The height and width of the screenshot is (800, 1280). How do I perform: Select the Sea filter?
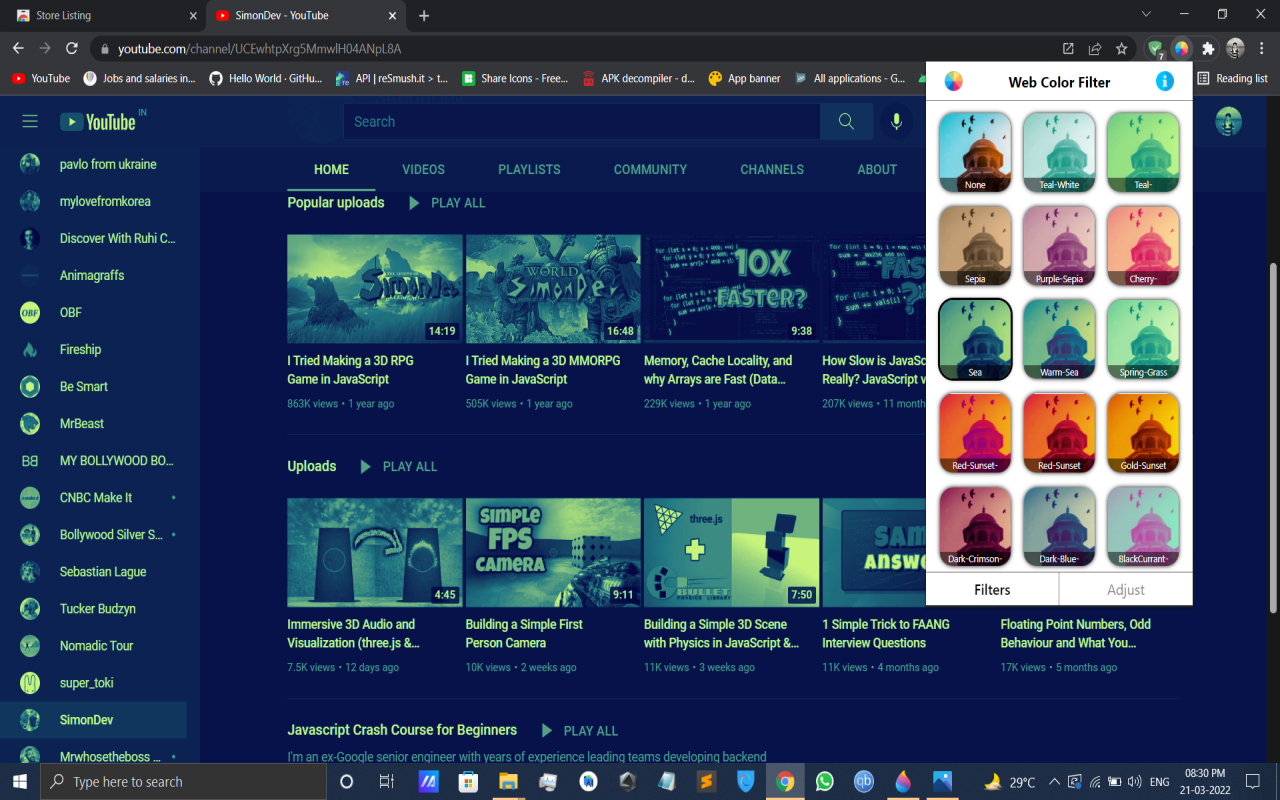[975, 339]
